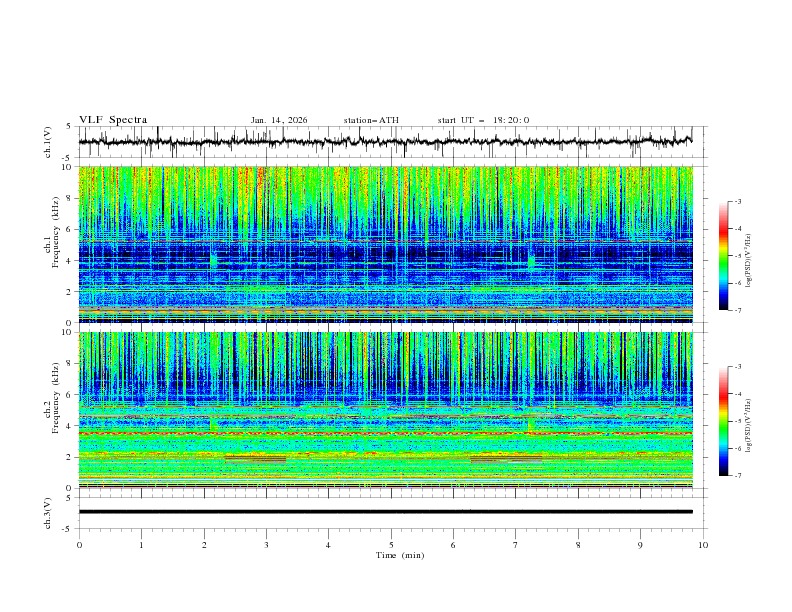792x612 pixels.
Task: Click time axis tick label "3"
Action: point(266,545)
